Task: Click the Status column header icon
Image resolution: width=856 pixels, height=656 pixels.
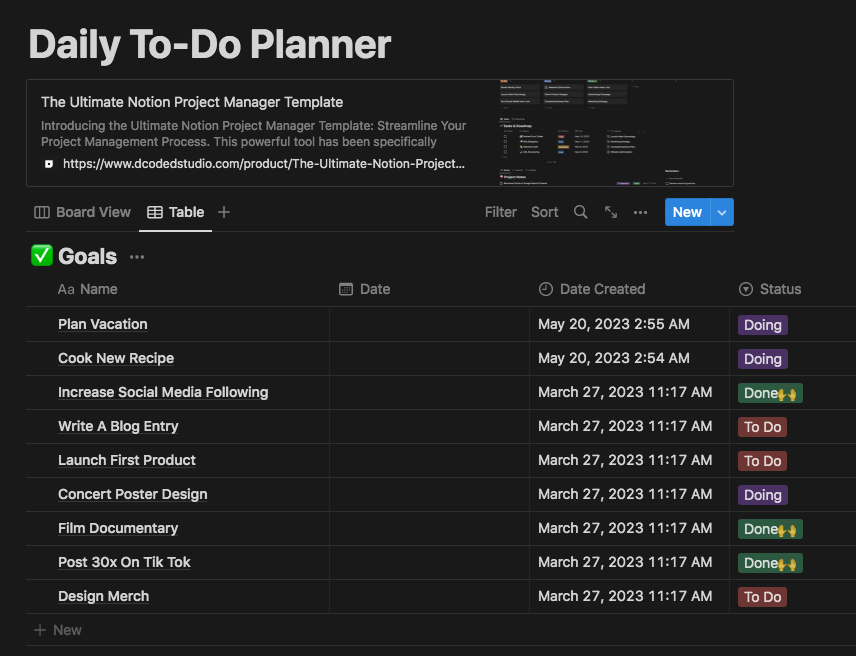Action: pos(746,289)
